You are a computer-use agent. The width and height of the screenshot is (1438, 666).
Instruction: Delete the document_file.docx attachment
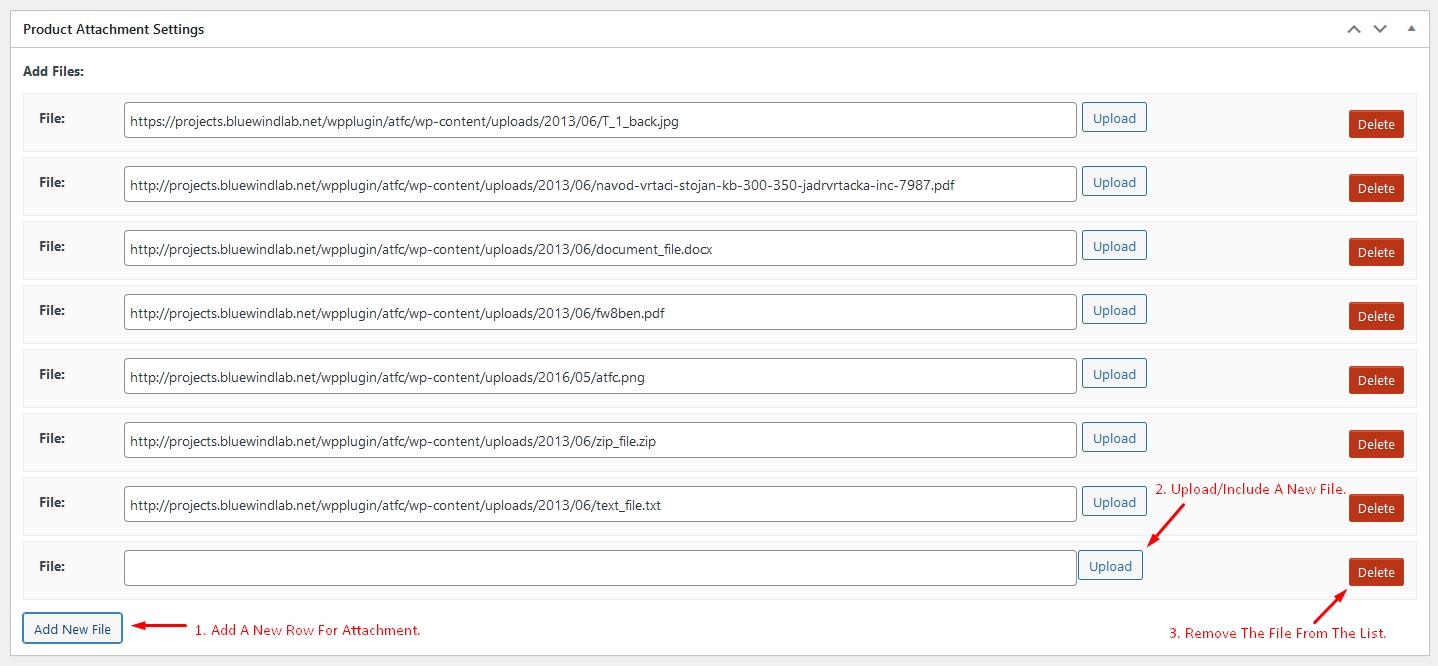1375,252
